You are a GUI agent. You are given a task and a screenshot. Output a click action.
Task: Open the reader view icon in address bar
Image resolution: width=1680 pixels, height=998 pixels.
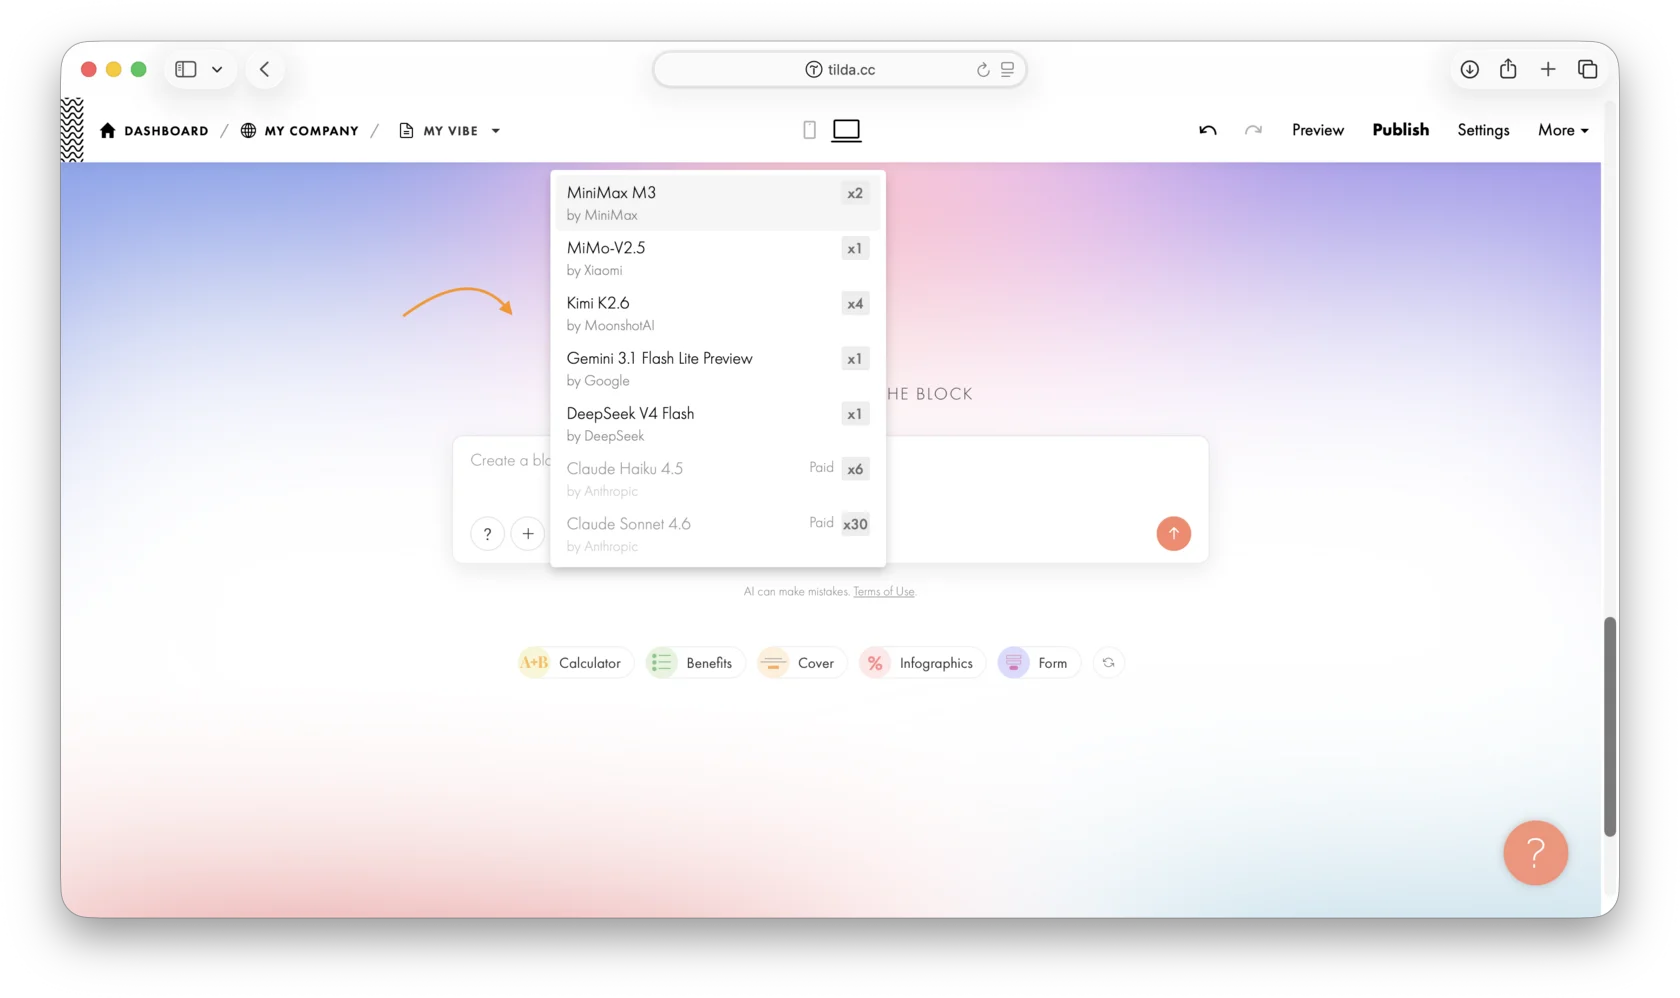pyautogui.click(x=1007, y=69)
